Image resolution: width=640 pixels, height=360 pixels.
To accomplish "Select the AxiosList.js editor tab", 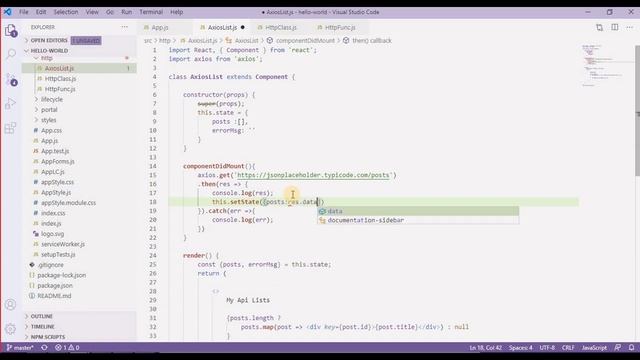I will pyautogui.click(x=222, y=27).
